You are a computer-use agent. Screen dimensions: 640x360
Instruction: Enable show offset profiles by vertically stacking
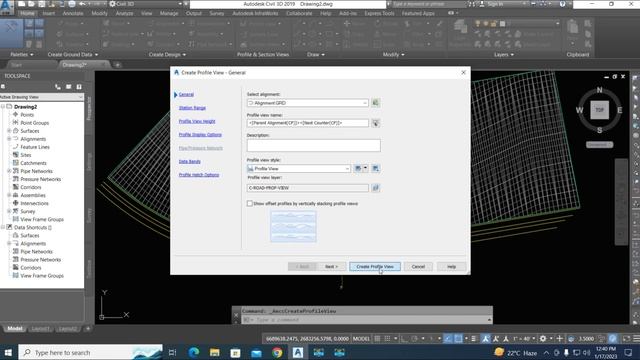coord(249,203)
